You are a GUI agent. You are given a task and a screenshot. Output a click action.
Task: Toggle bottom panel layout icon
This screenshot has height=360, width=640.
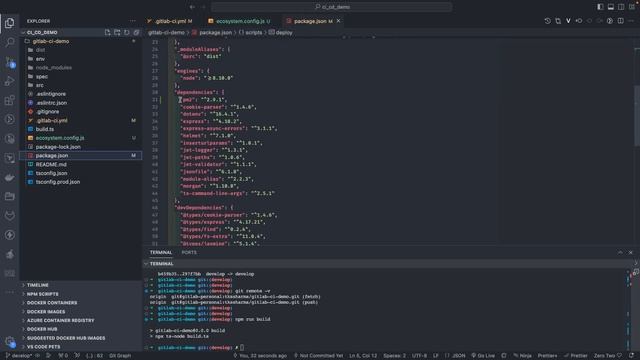click(x=611, y=7)
